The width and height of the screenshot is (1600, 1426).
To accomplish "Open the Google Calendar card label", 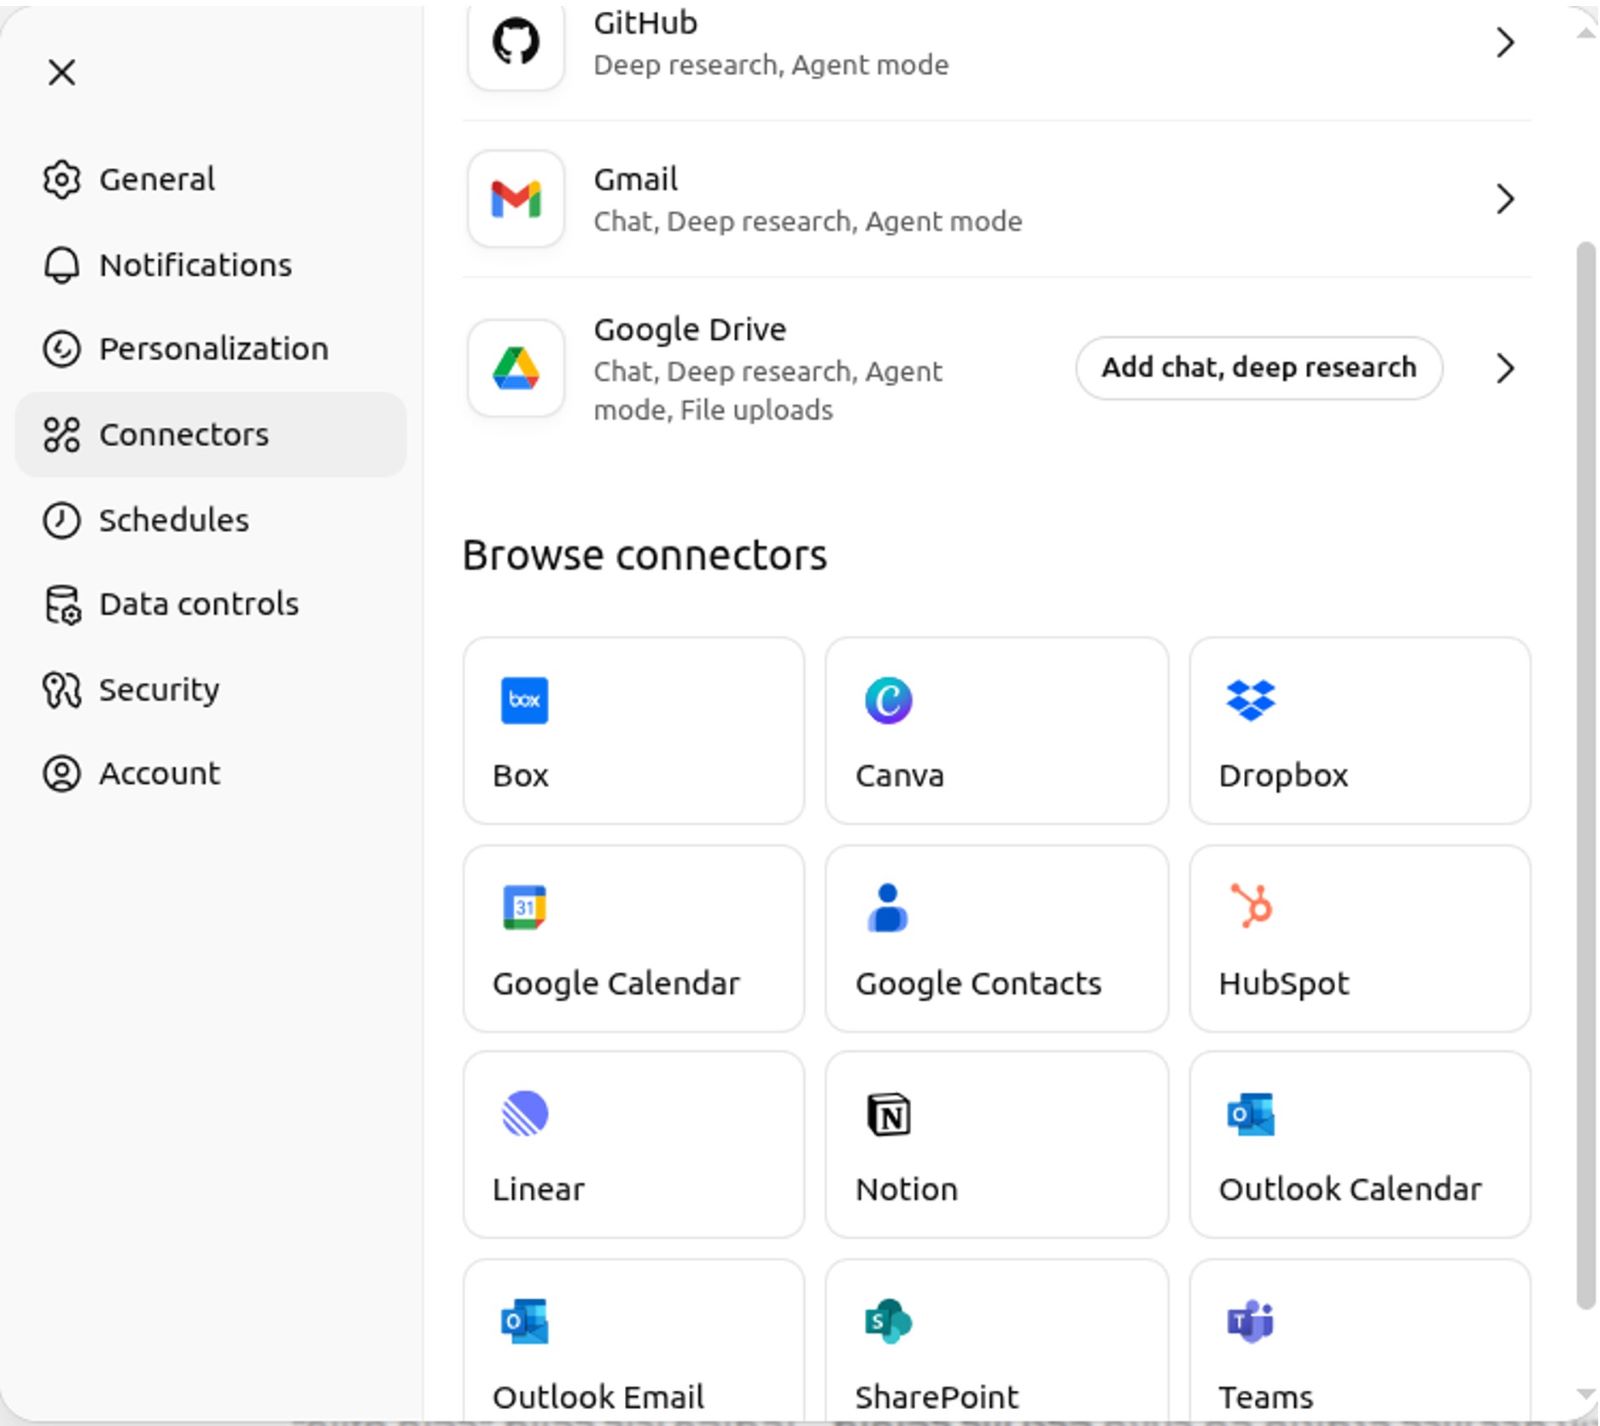I will 616,984.
